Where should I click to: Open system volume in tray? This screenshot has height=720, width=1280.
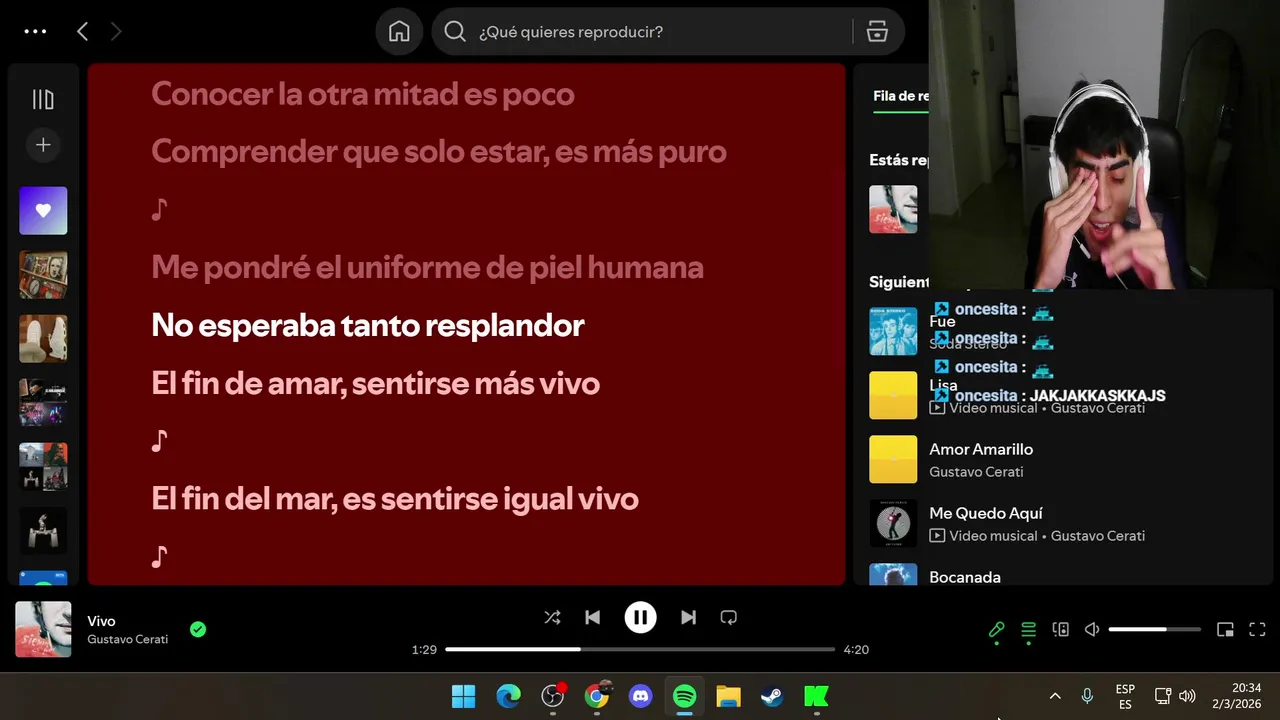1187,696
